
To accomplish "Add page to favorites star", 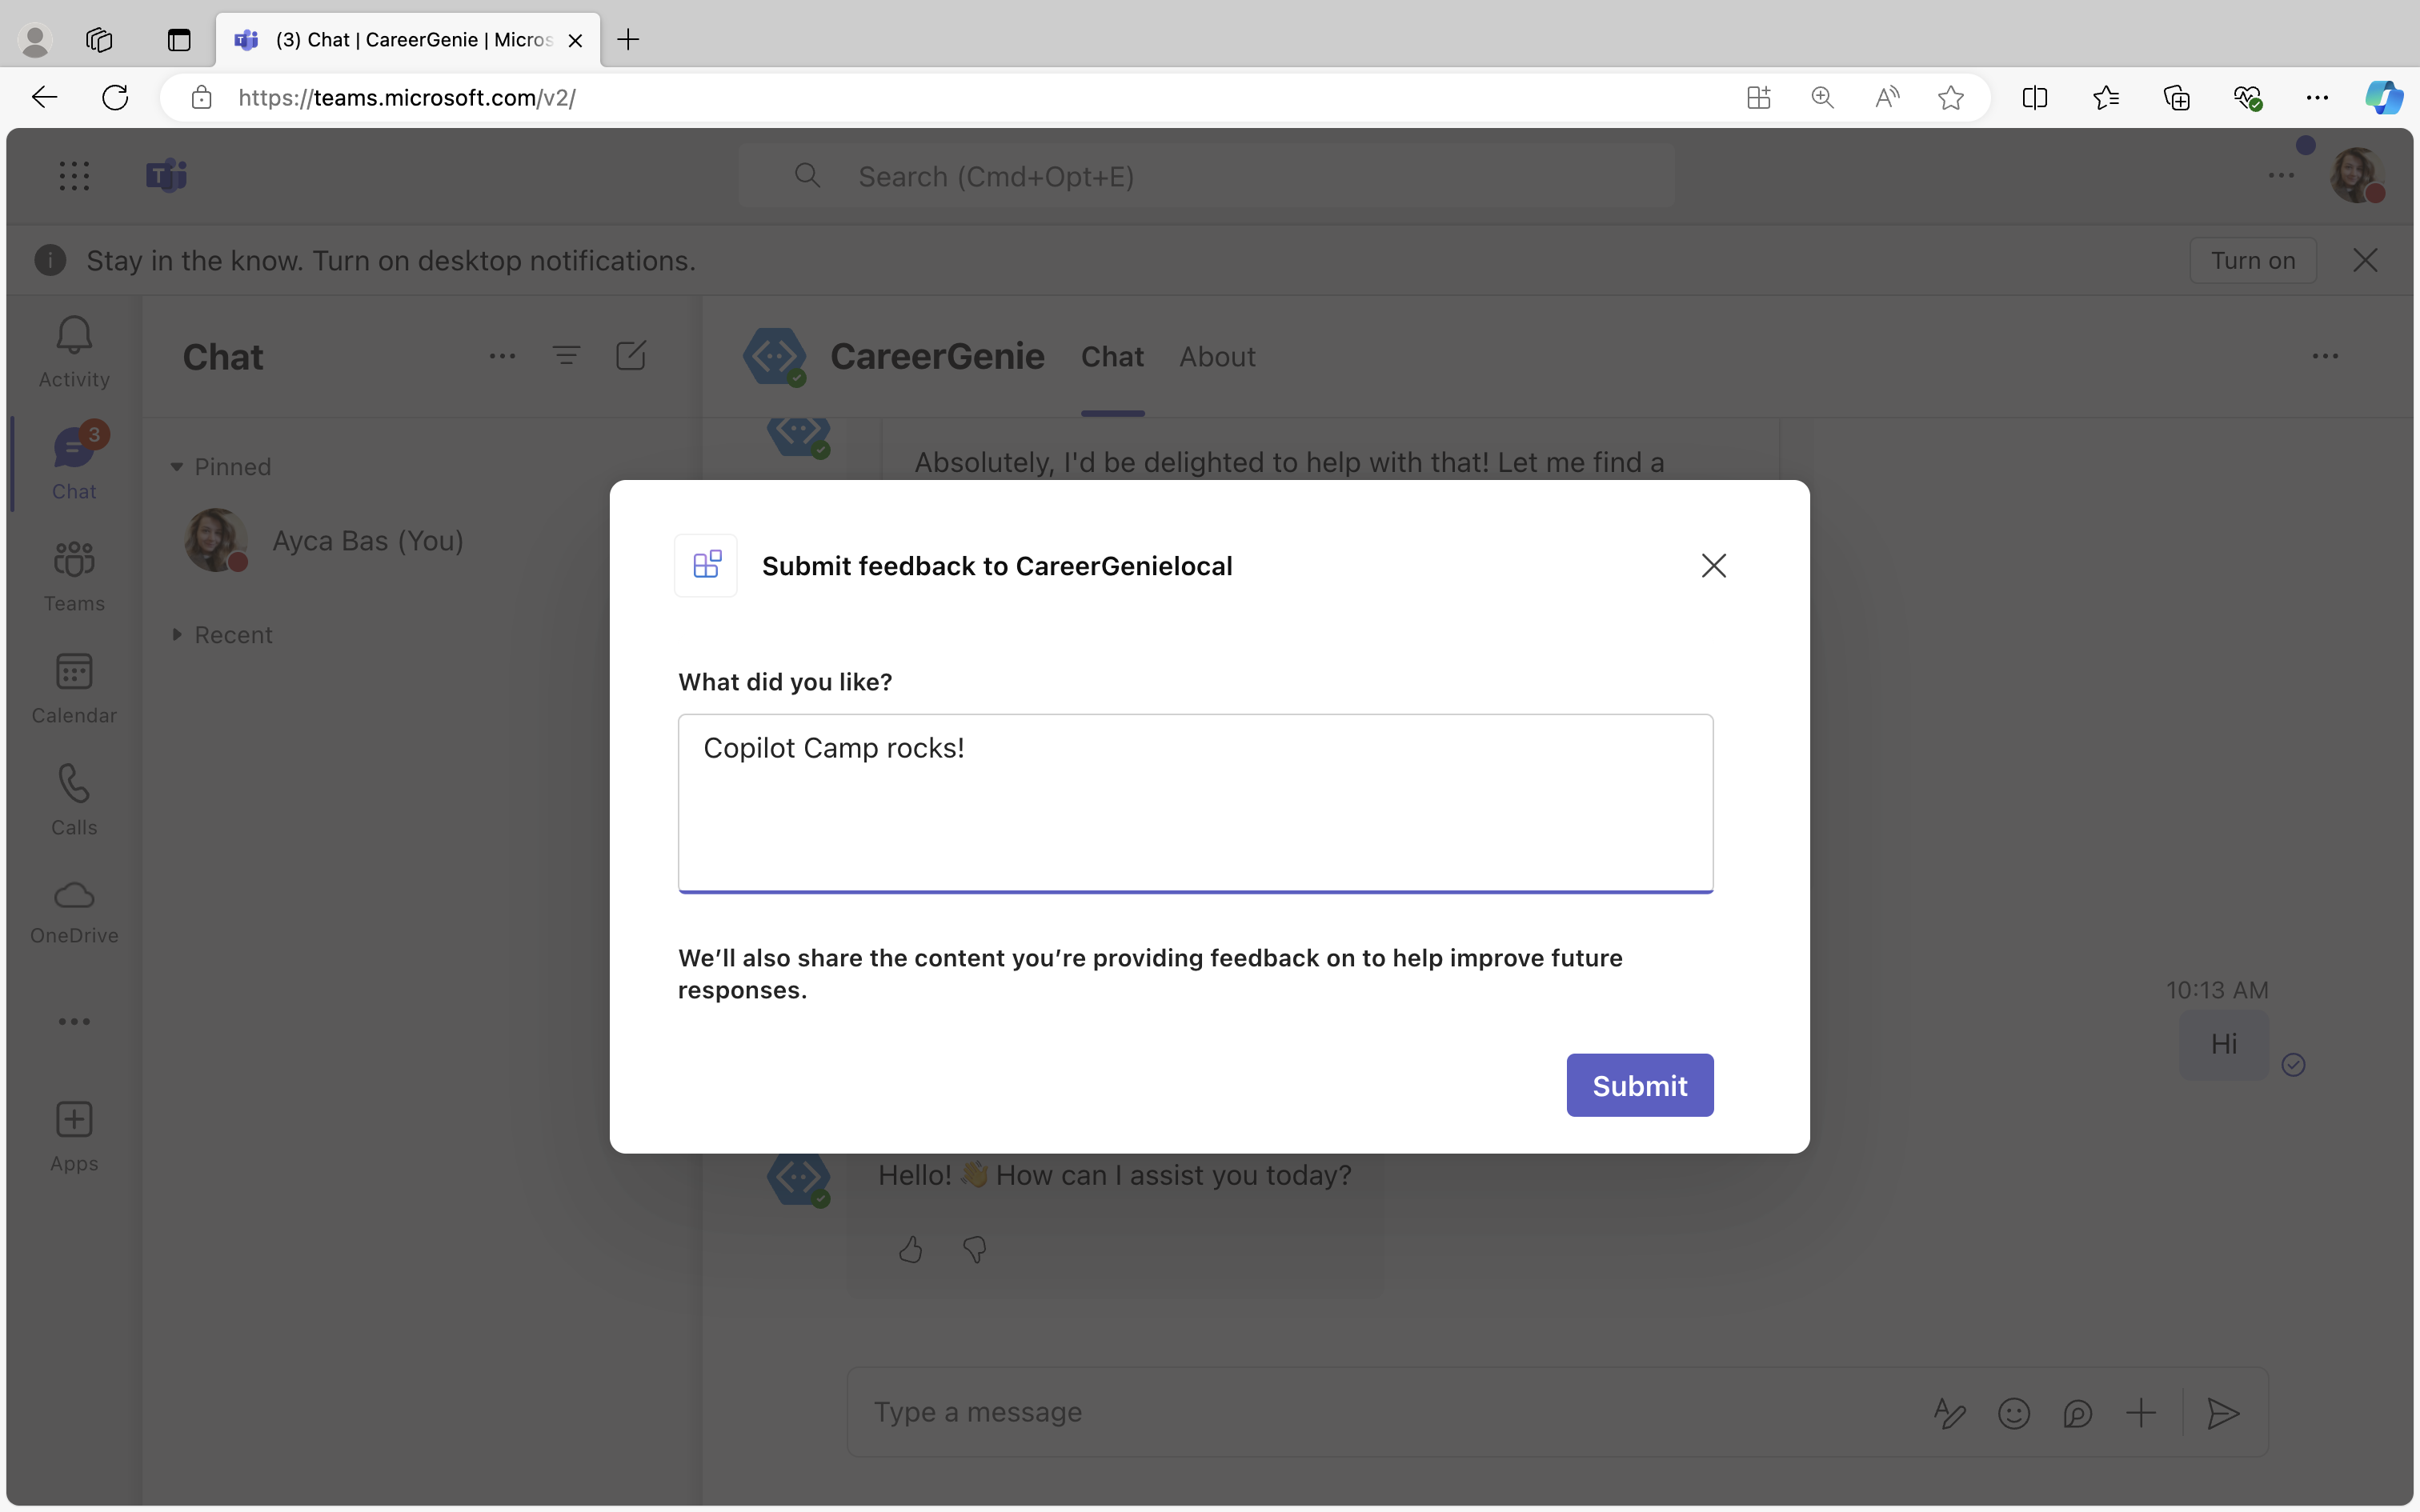I will pos(1950,97).
